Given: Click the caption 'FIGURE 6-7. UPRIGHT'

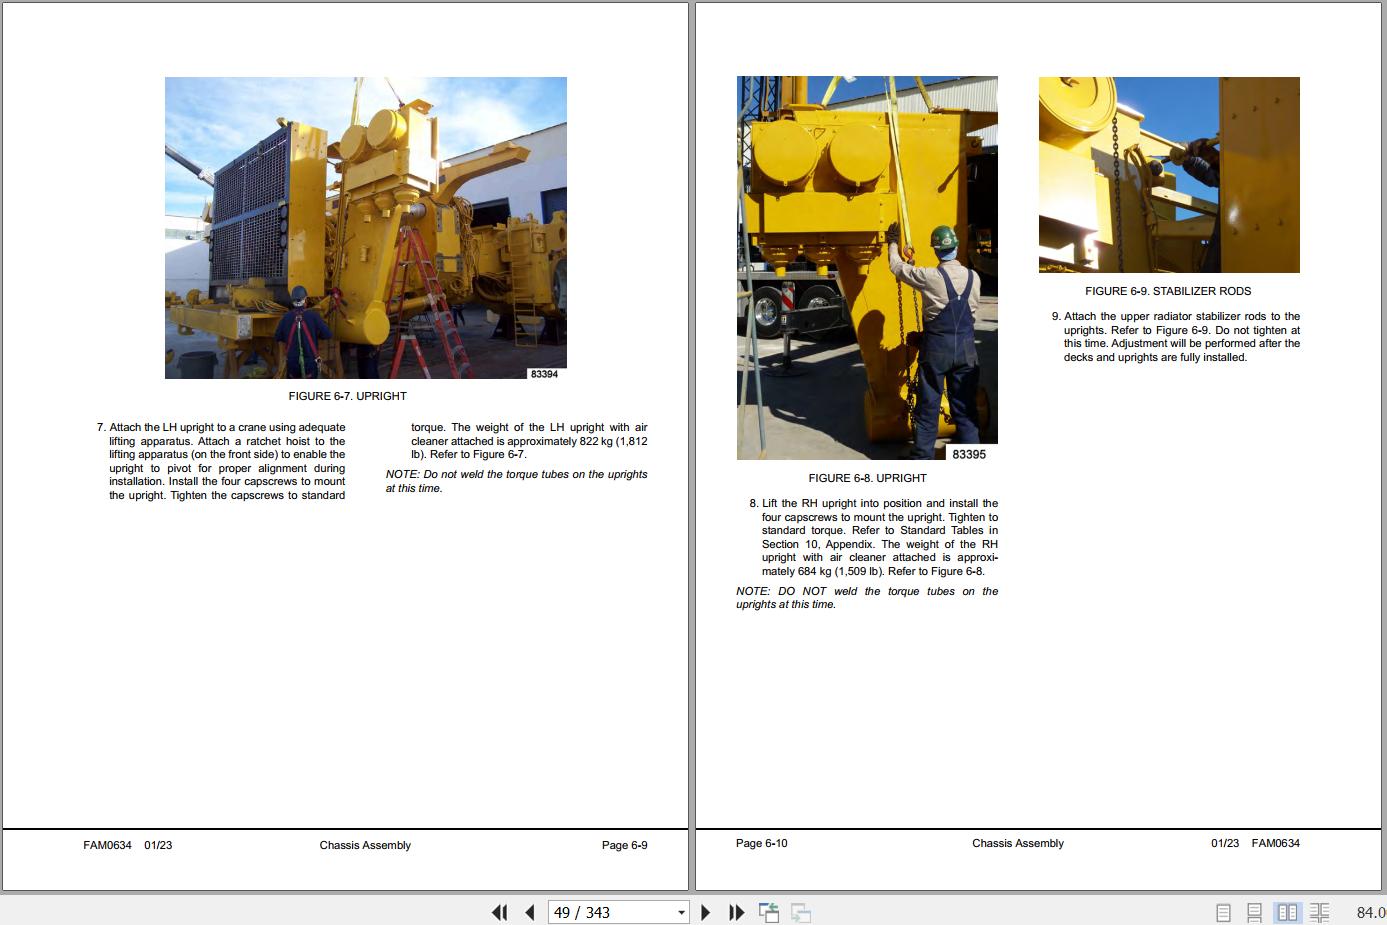Looking at the screenshot, I should click(x=347, y=396).
